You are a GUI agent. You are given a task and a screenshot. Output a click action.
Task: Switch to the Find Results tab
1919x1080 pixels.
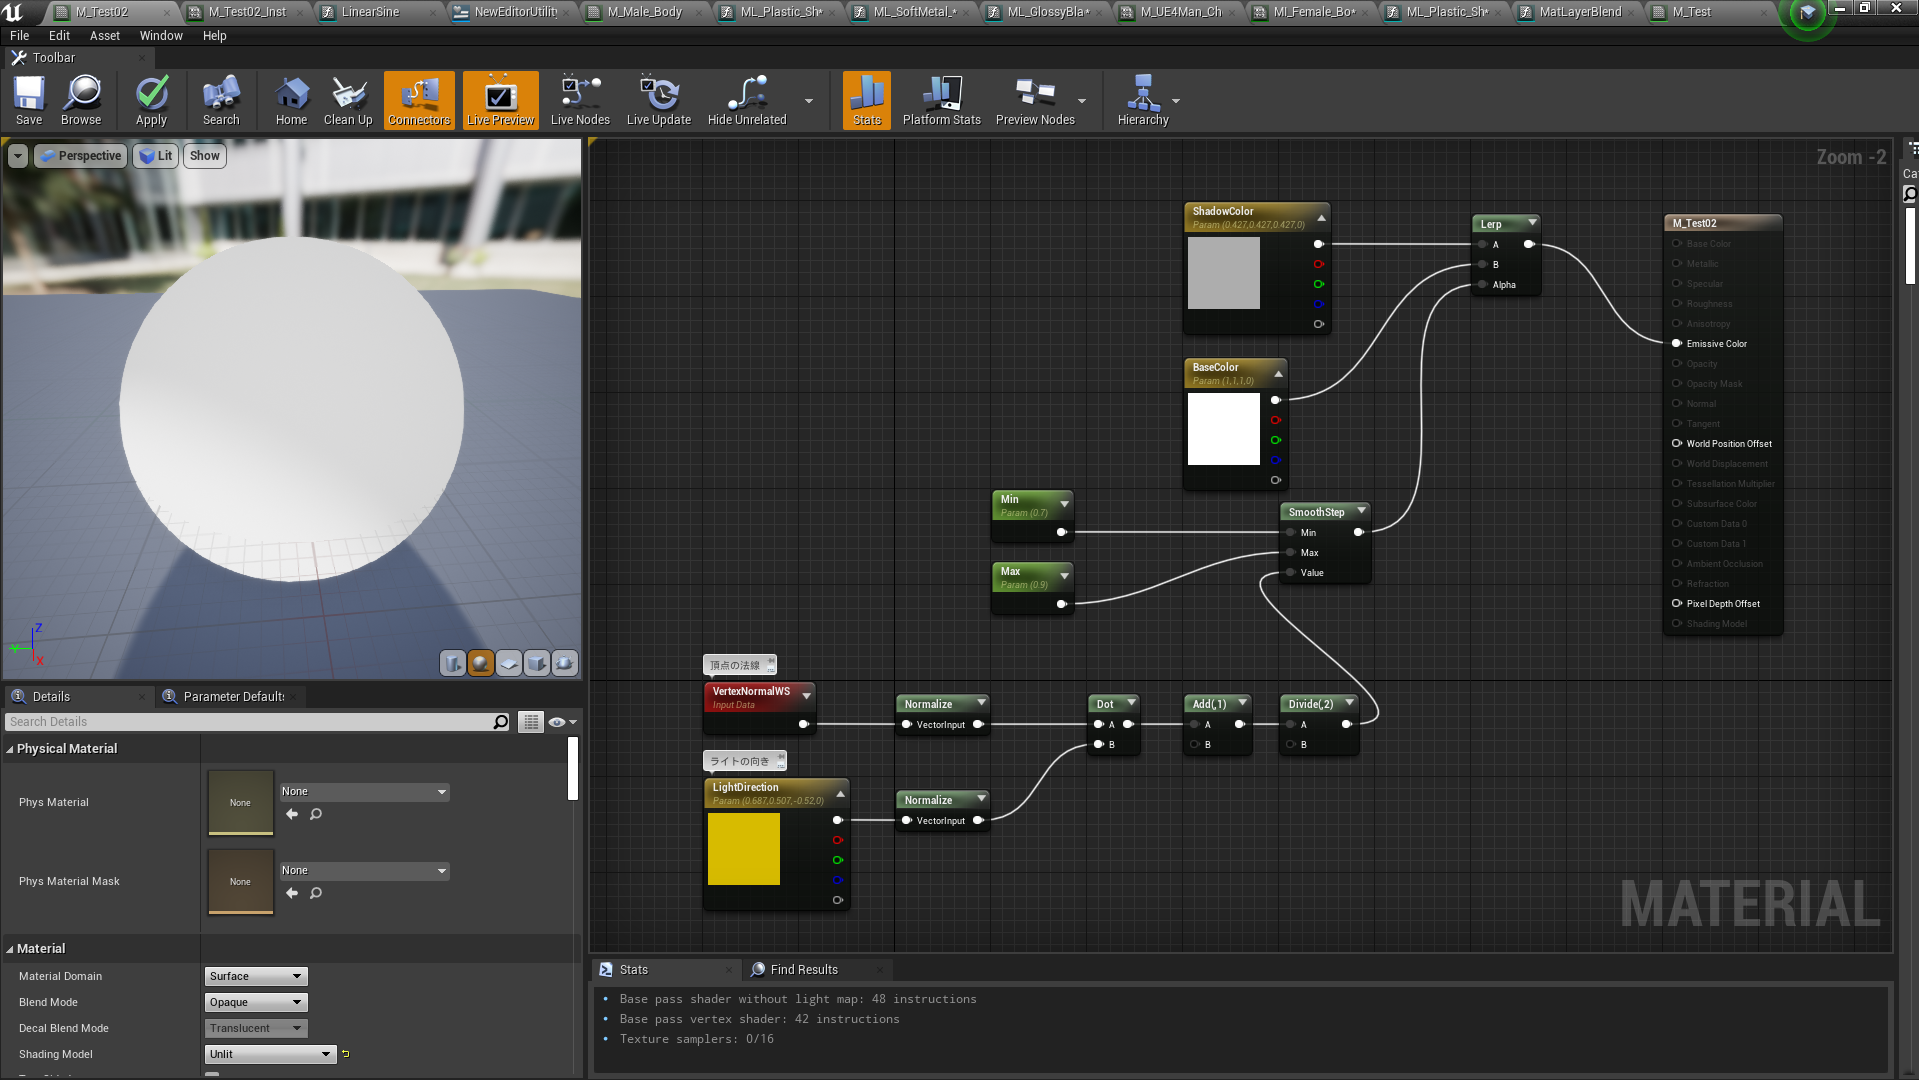coord(804,970)
